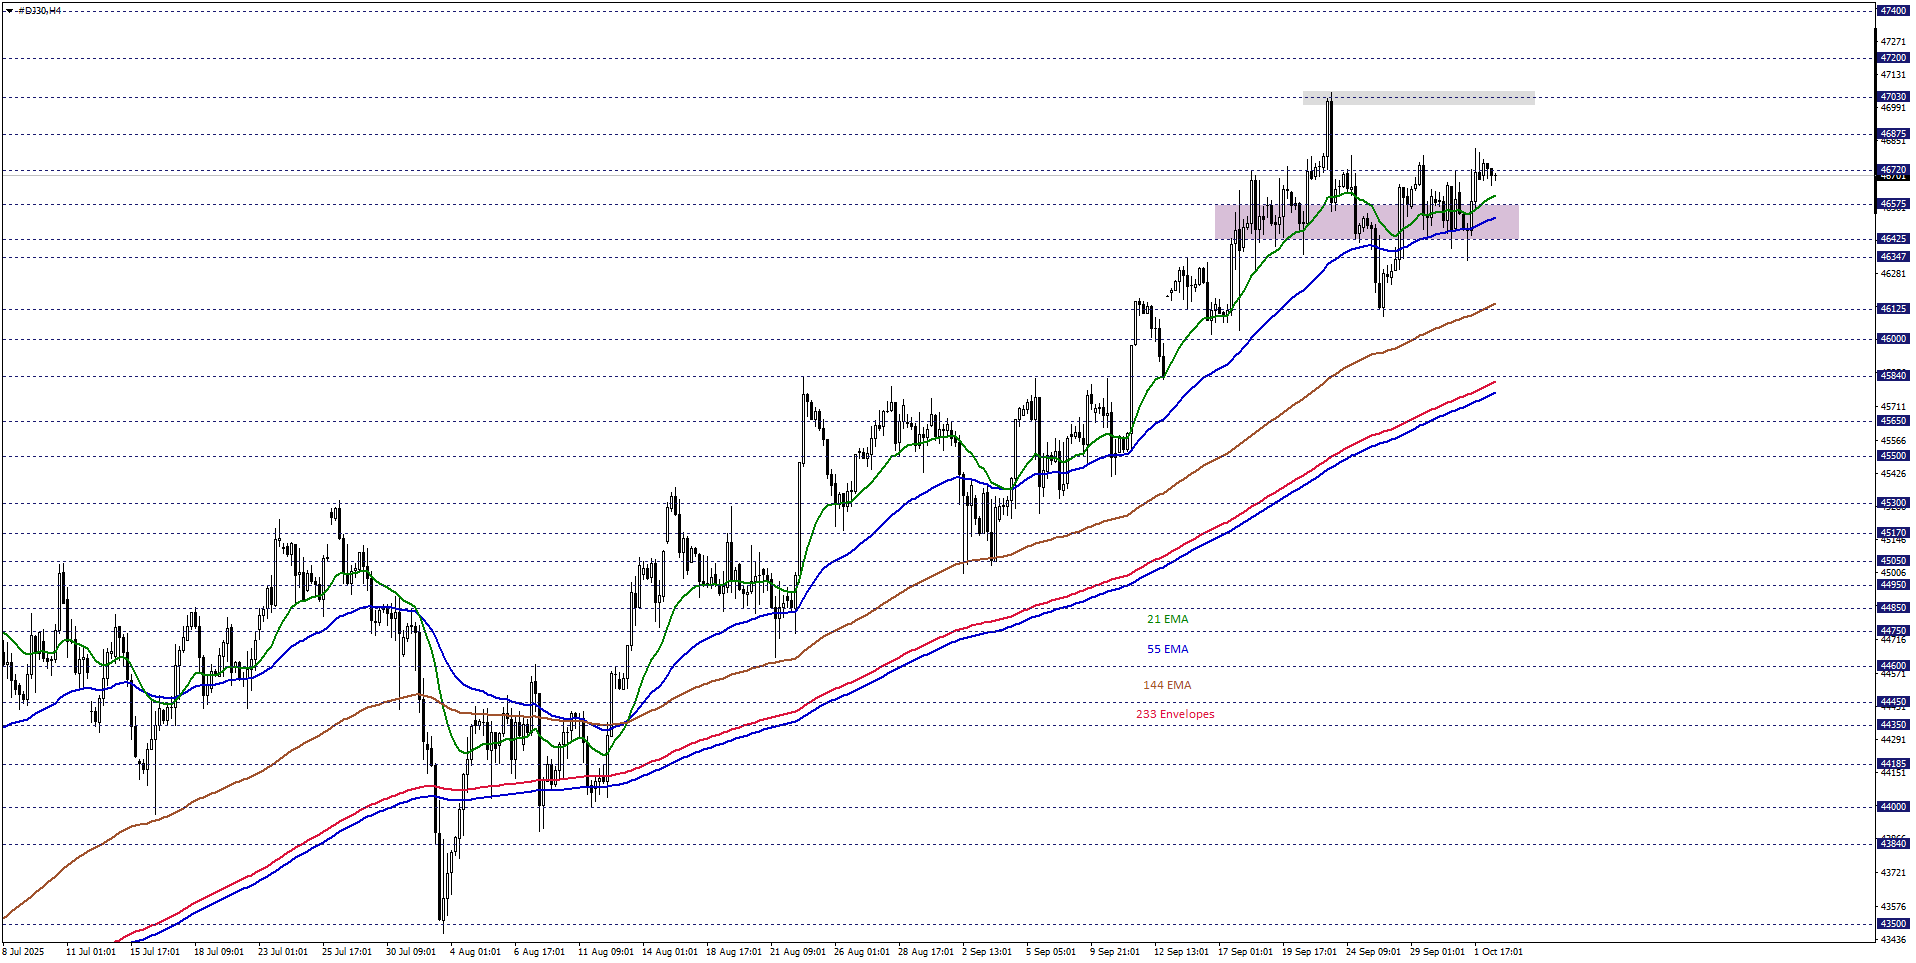Screen dimensions: 1916x963
Task: Click the 47030 price level tag
Action: (x=1892, y=97)
